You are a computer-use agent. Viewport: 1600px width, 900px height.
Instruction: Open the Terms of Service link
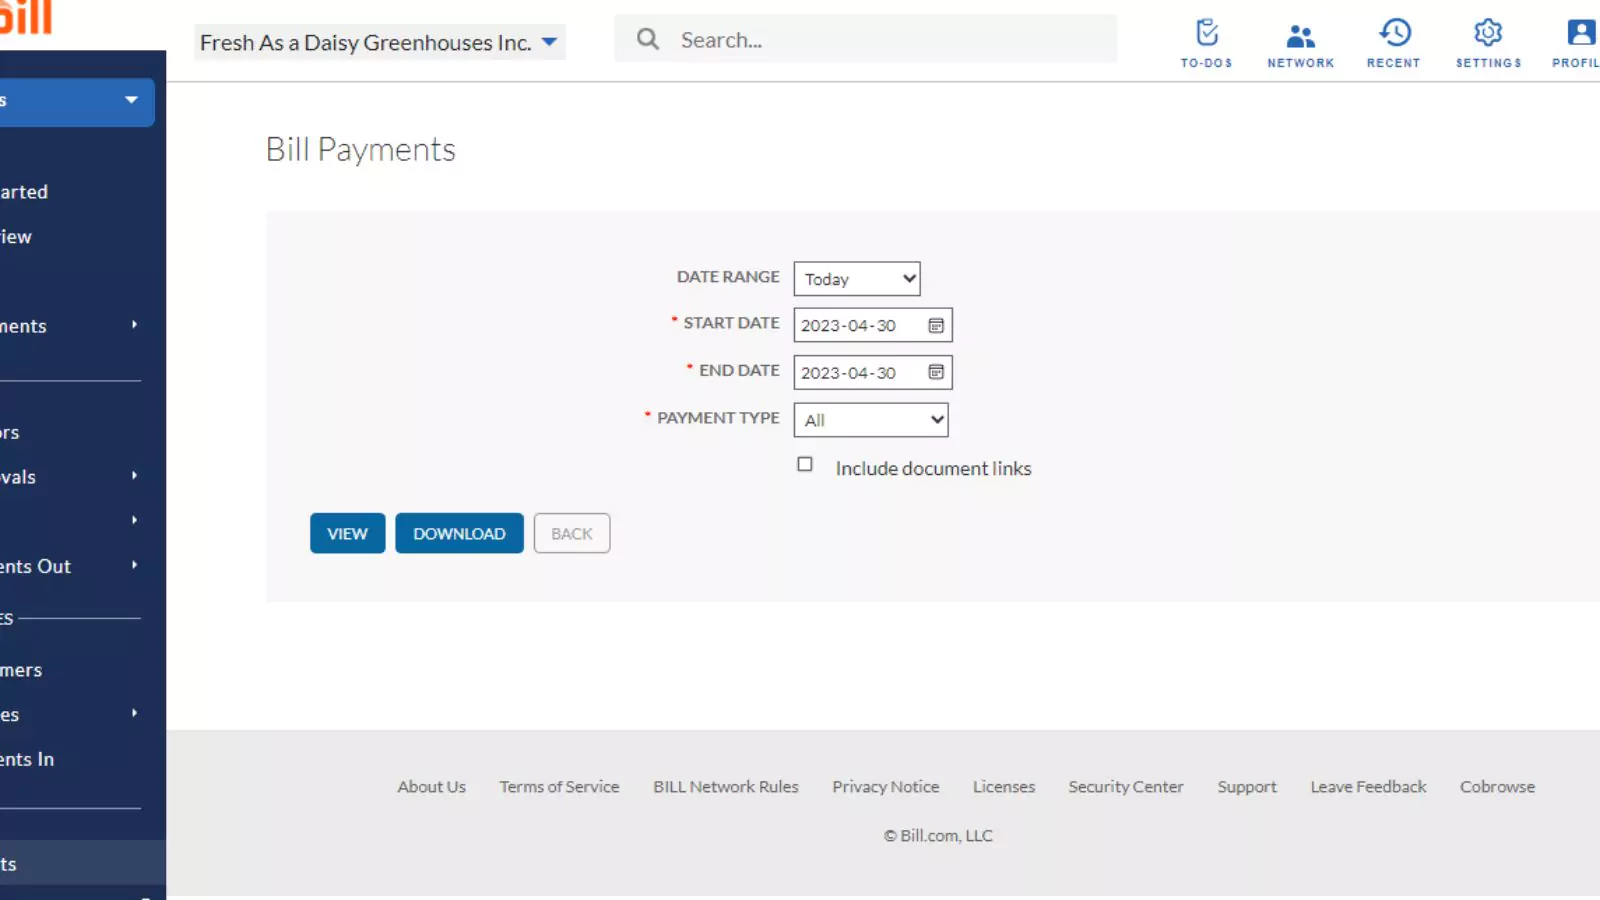point(559,787)
